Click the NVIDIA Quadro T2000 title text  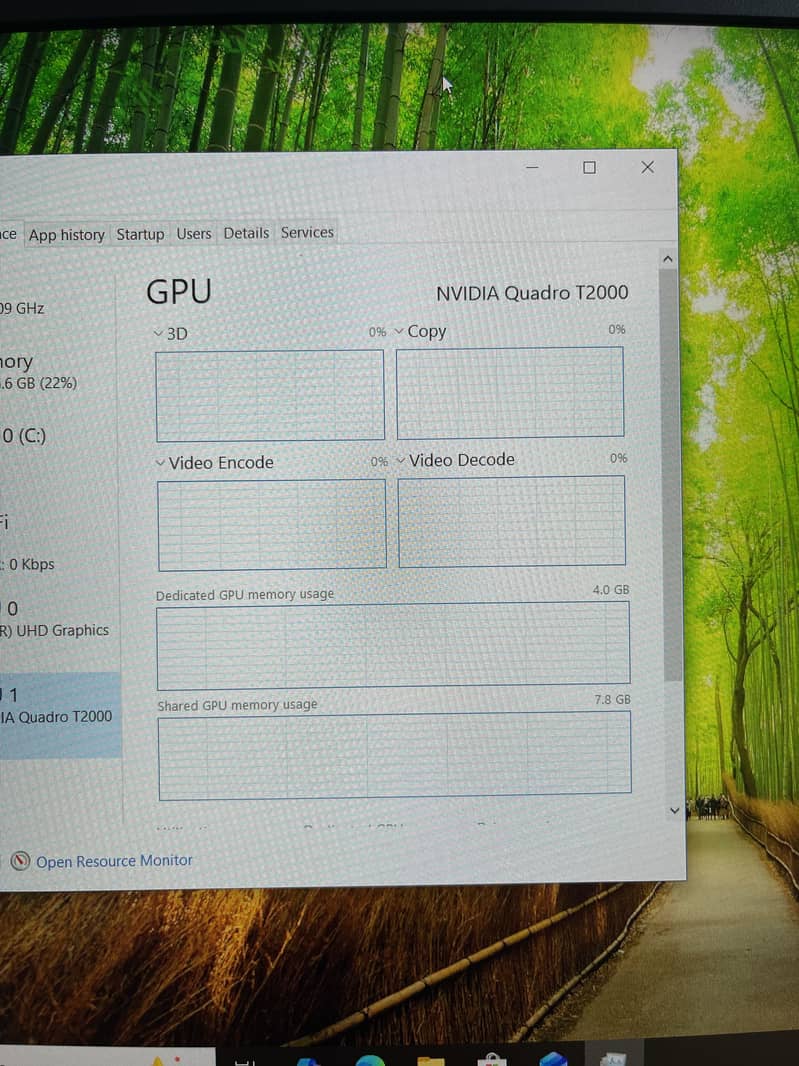[x=532, y=293]
